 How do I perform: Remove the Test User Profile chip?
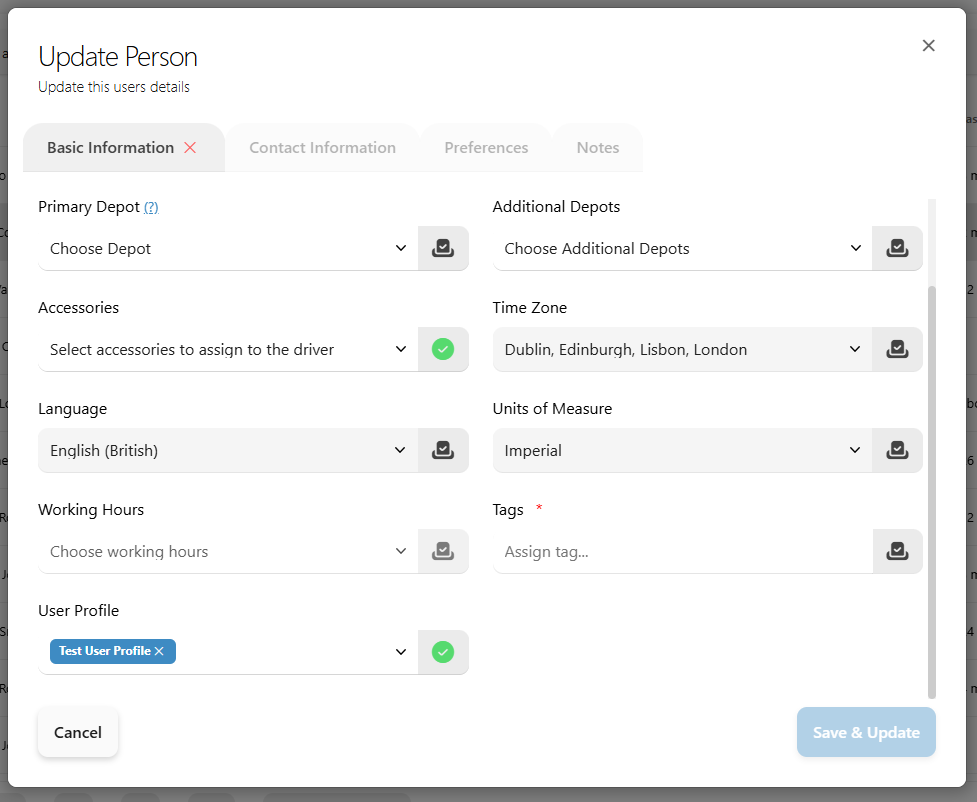(159, 651)
